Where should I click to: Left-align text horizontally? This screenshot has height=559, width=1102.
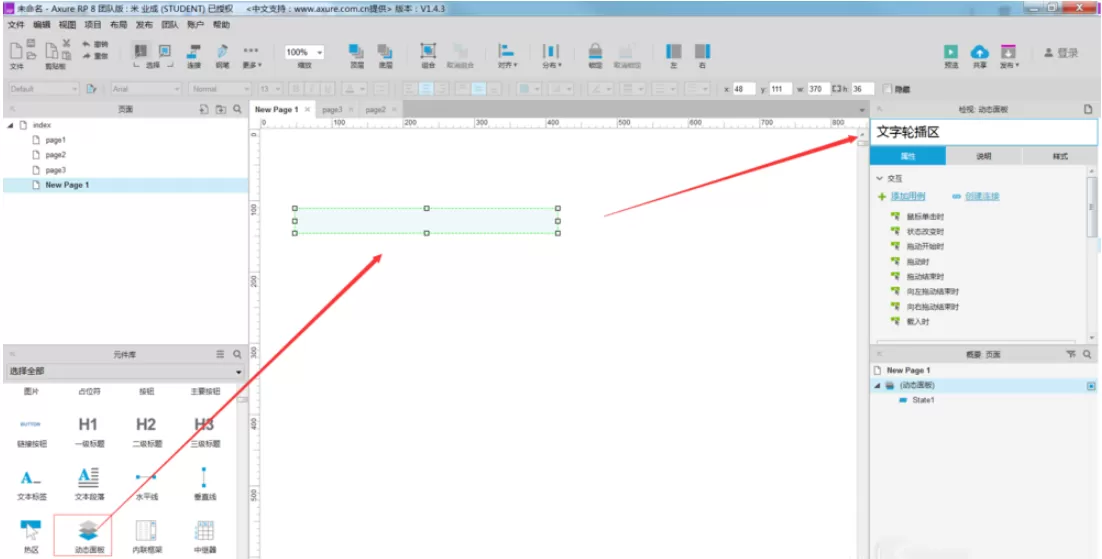coord(410,89)
